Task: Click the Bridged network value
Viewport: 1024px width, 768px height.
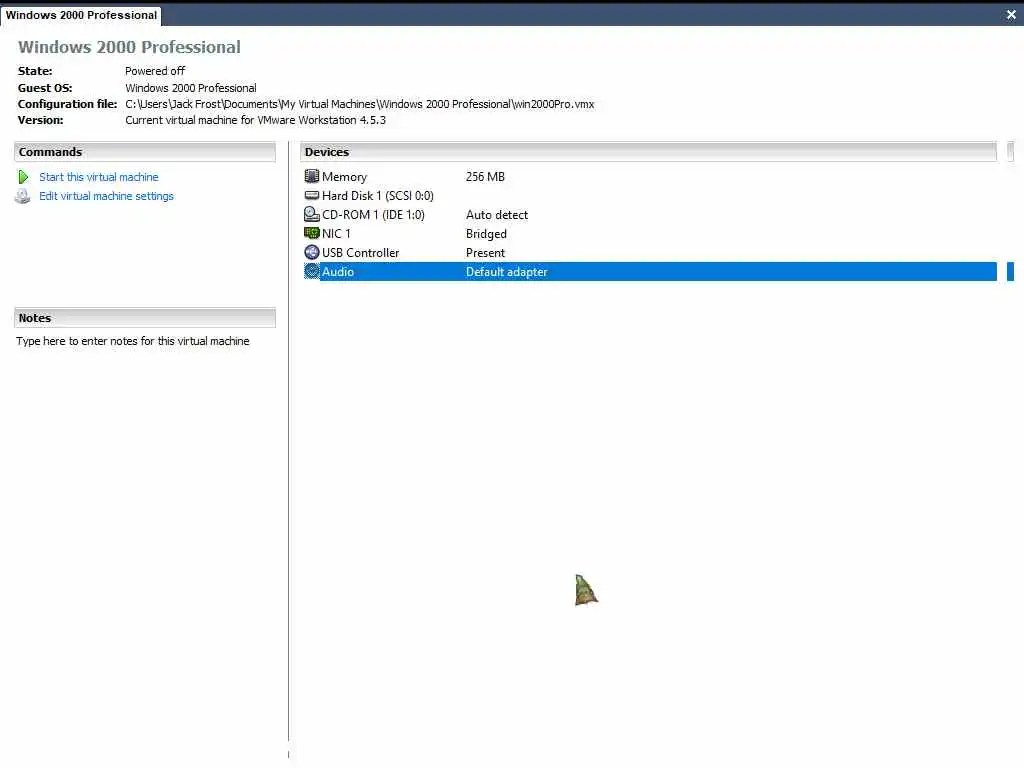Action: click(486, 234)
